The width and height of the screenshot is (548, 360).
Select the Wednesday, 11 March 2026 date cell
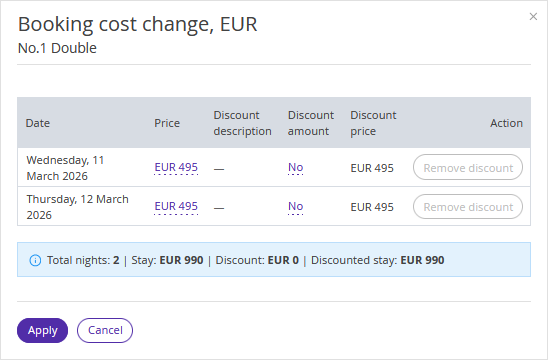[65, 168]
